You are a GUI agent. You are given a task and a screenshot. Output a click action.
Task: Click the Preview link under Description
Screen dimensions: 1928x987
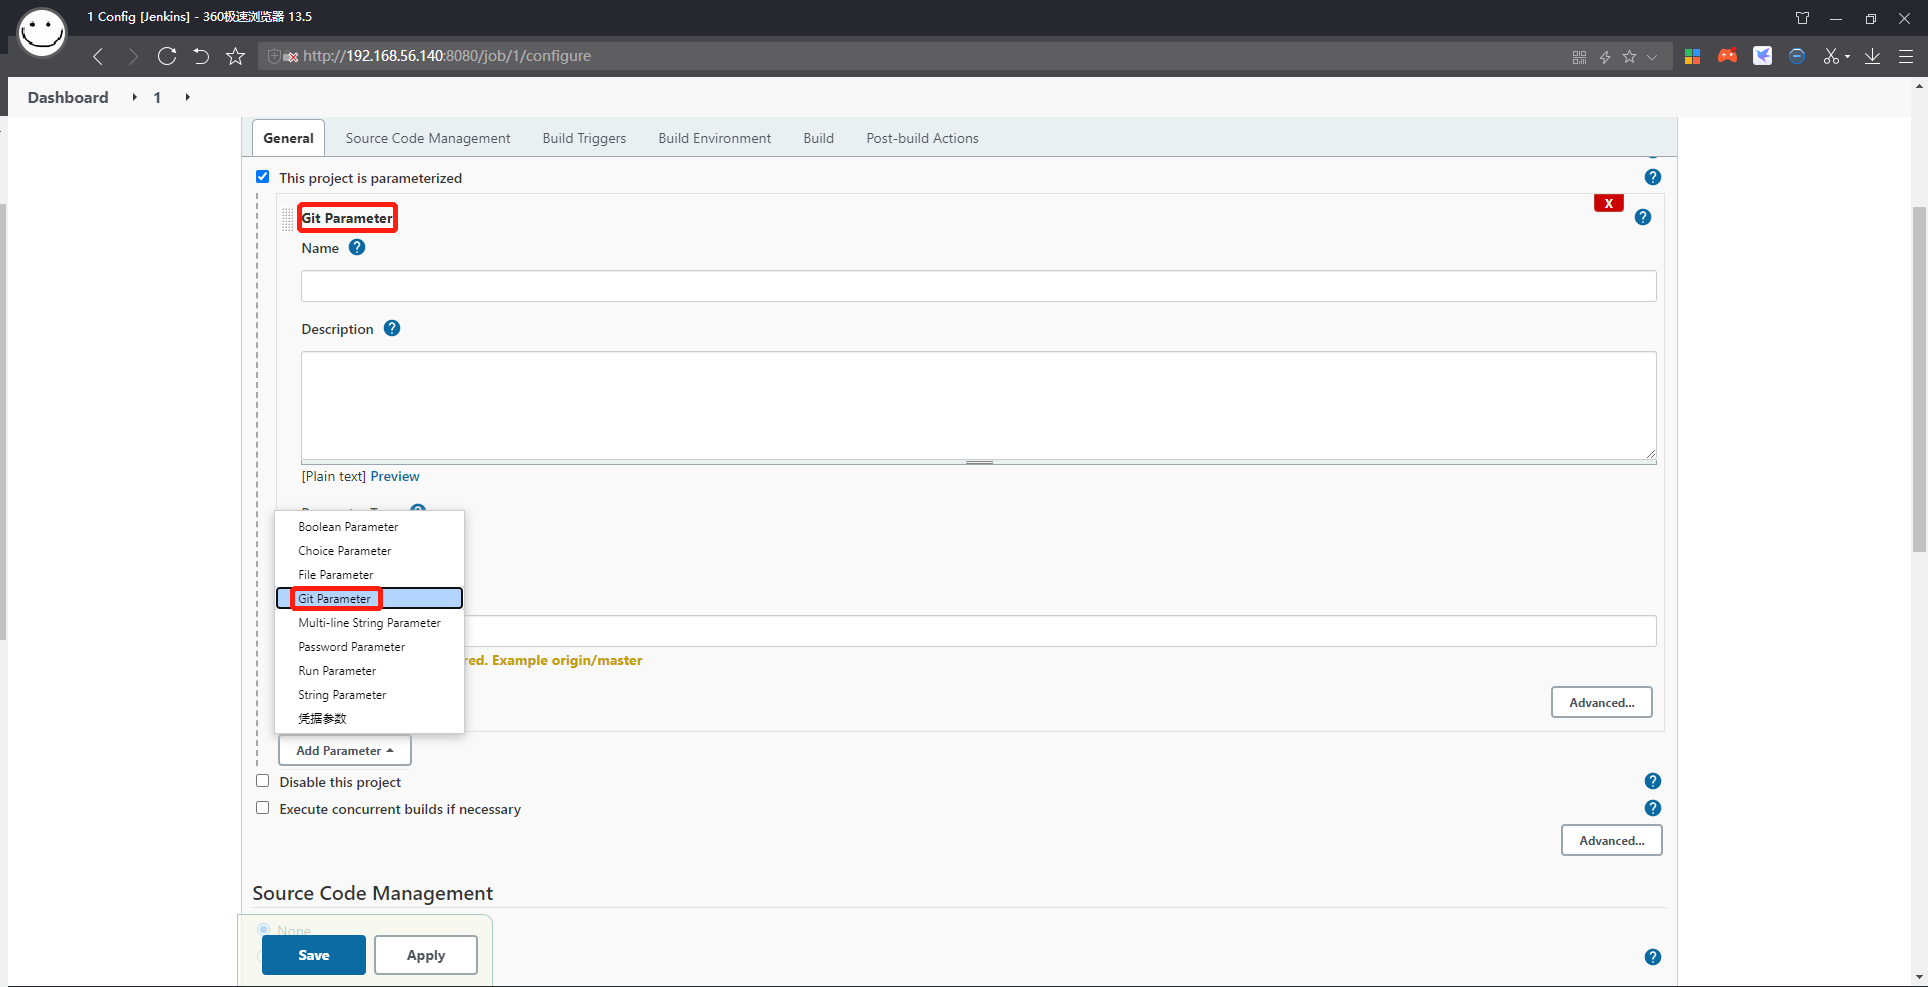coord(395,476)
